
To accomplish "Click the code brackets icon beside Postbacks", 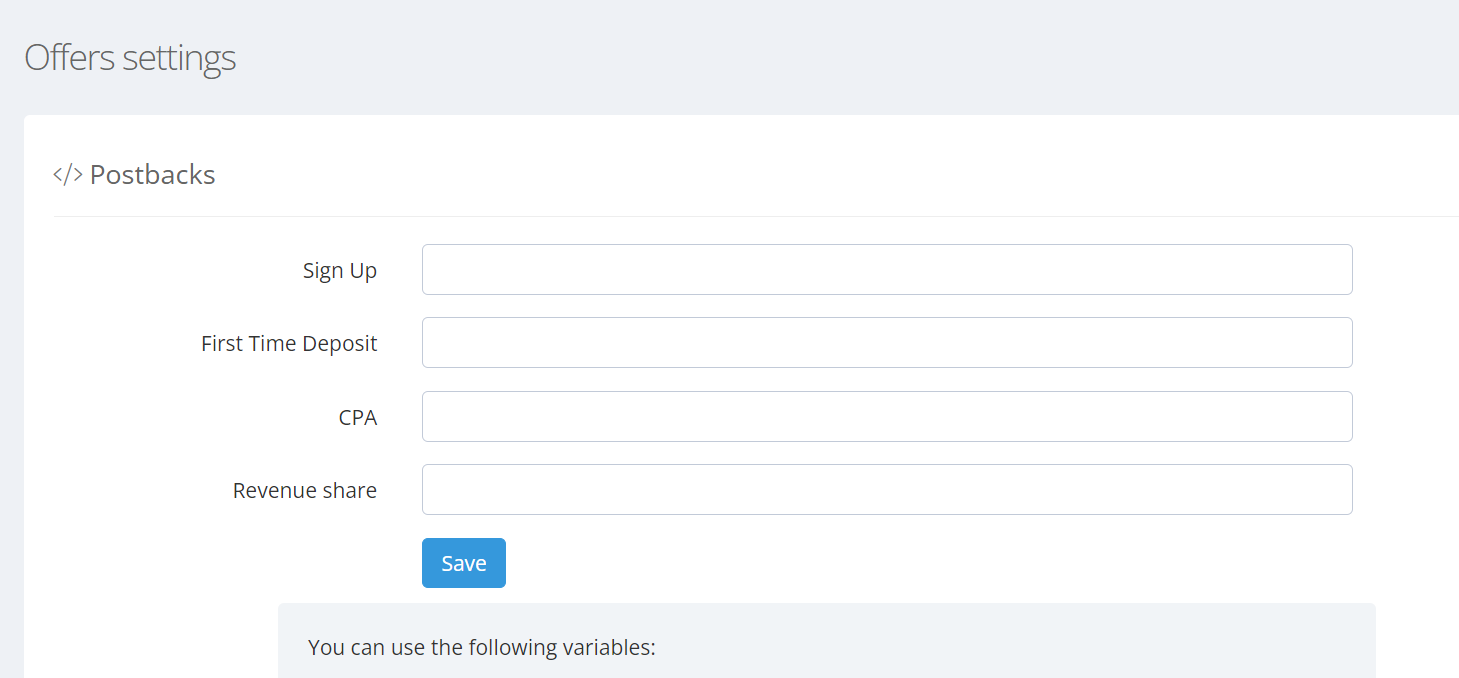I will click(x=67, y=175).
